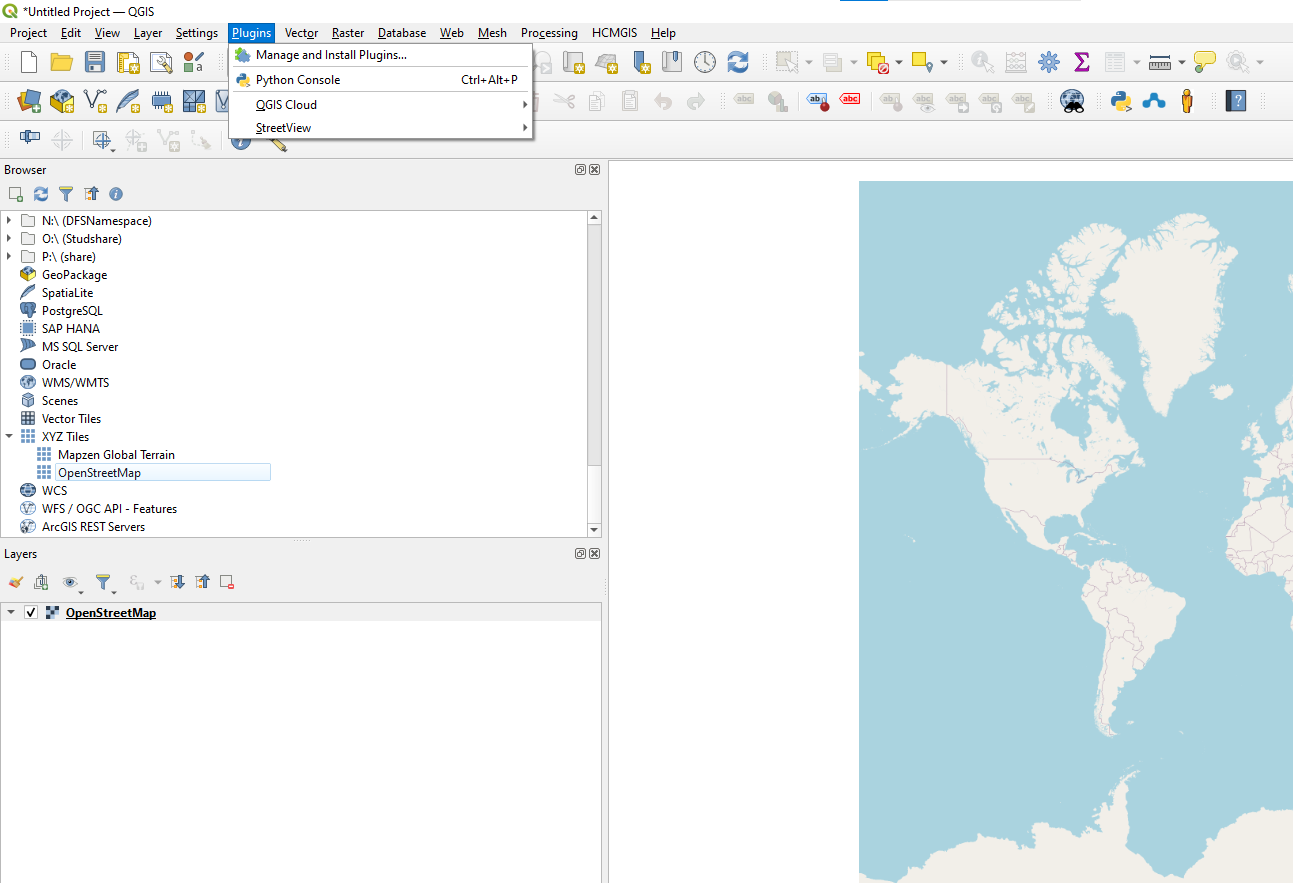Click the Statistical Summary sigma icon
This screenshot has width=1293, height=883.
(1081, 62)
